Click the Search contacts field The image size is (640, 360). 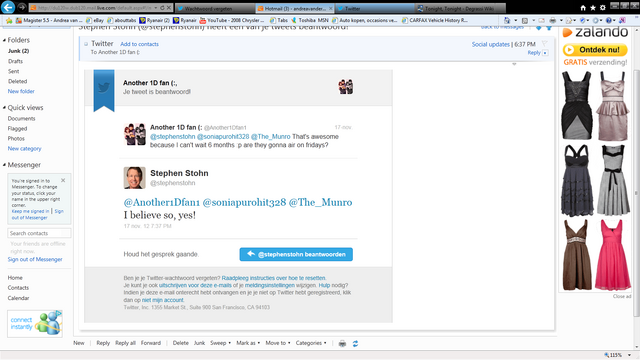pyautogui.click(x=39, y=233)
